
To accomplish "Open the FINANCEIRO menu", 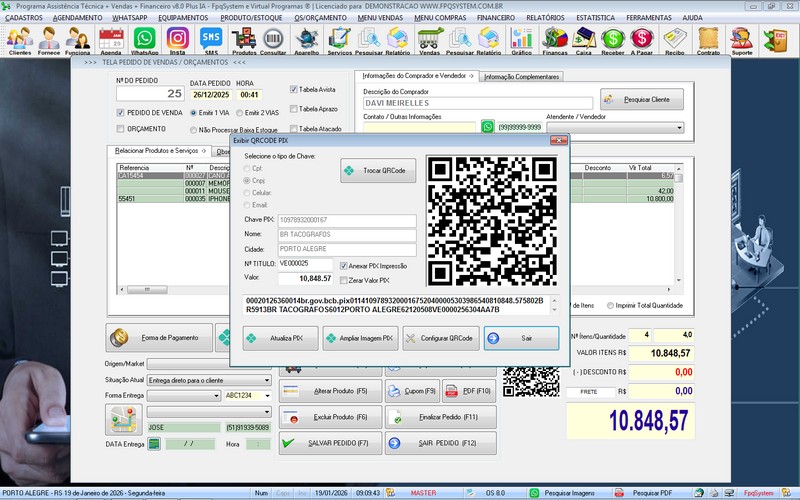I will pos(496,17).
